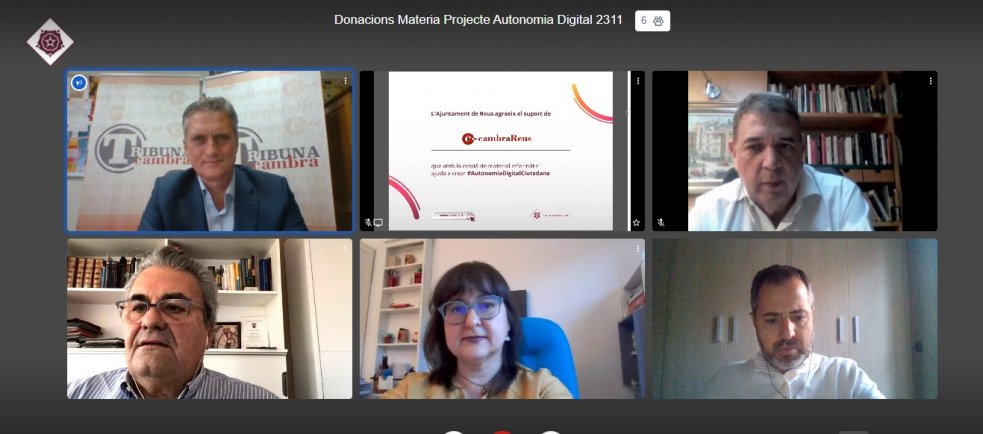Open the three-dot menu on the striped-shirt man's tile
The width and height of the screenshot is (983, 434).
click(345, 249)
